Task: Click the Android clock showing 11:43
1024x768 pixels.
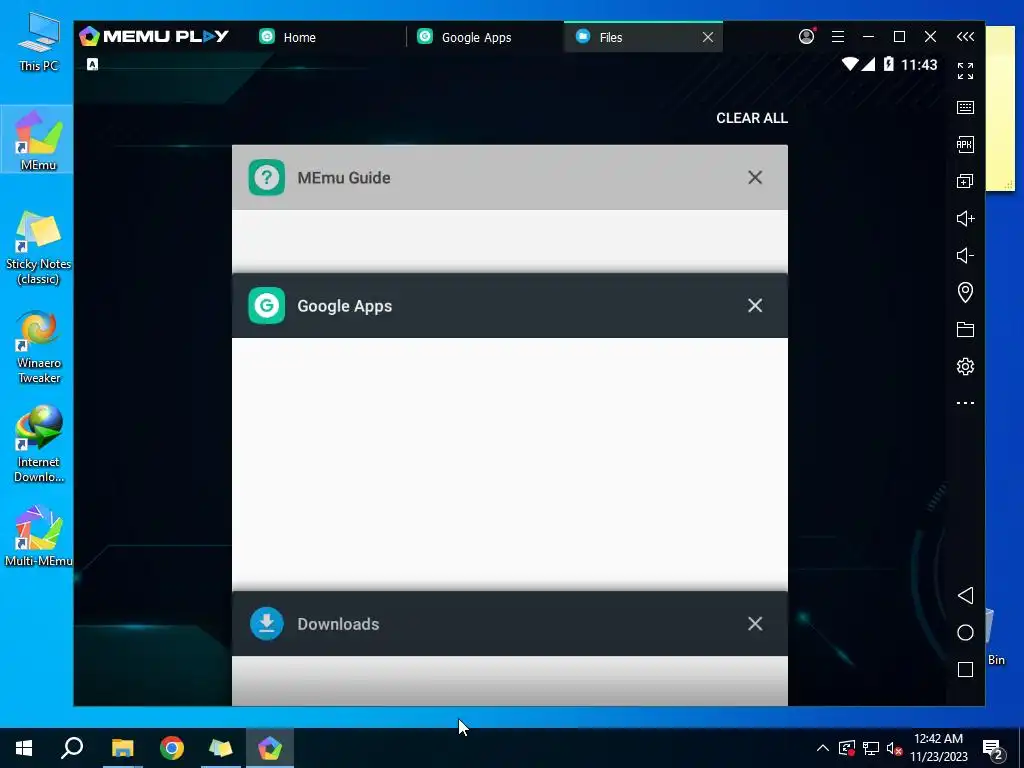Action: 919,65
